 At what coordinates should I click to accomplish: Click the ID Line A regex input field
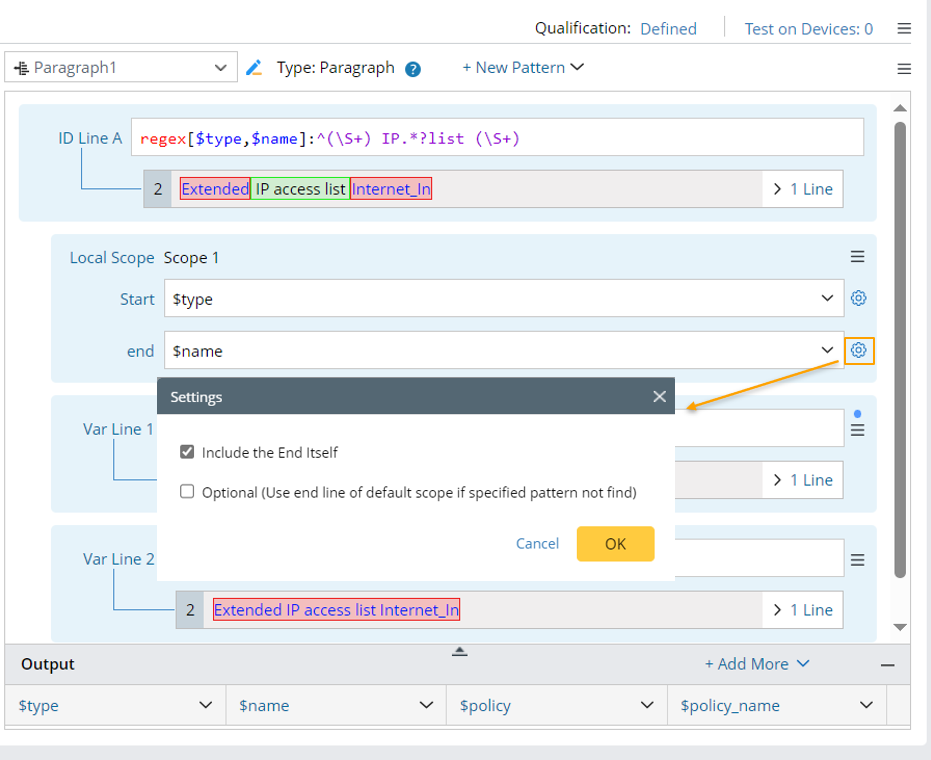tap(497, 138)
